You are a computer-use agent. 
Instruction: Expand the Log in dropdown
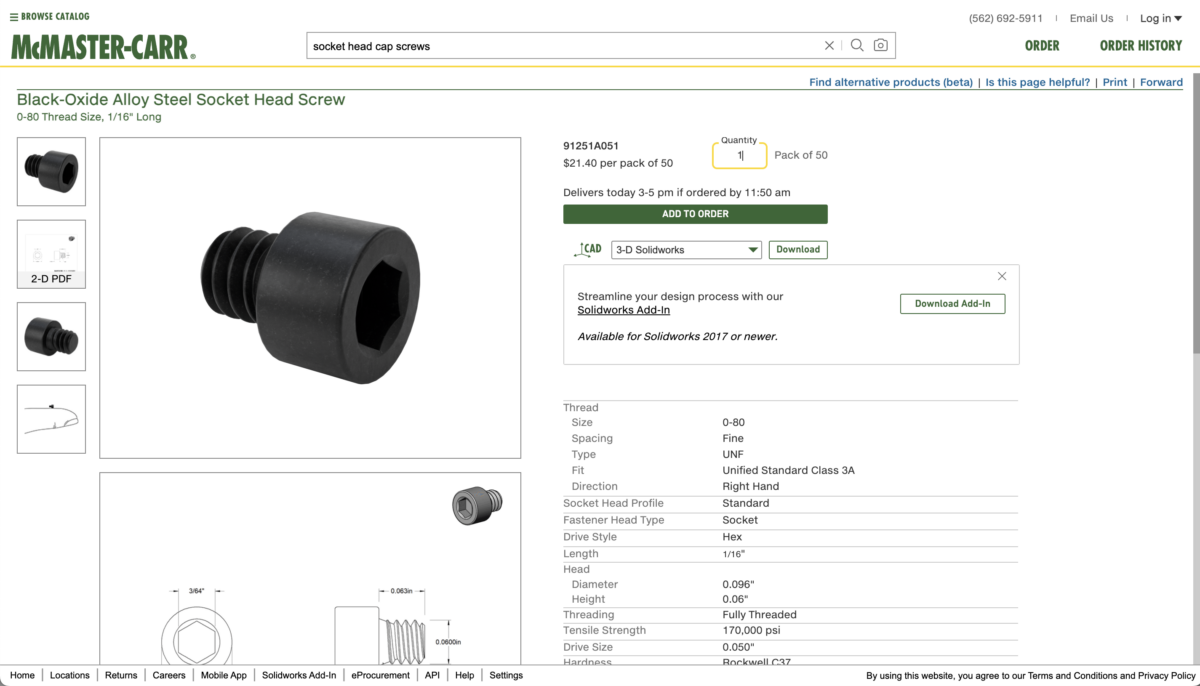[x=1161, y=18]
